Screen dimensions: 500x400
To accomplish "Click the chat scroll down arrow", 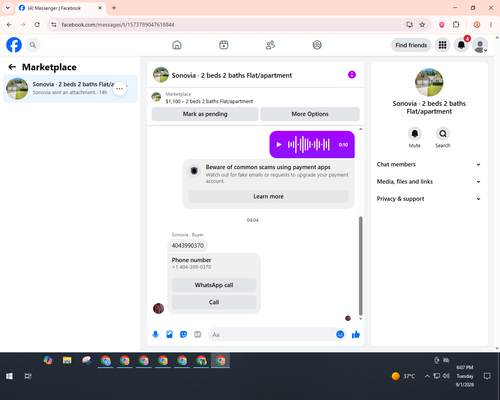I will click(x=360, y=319).
